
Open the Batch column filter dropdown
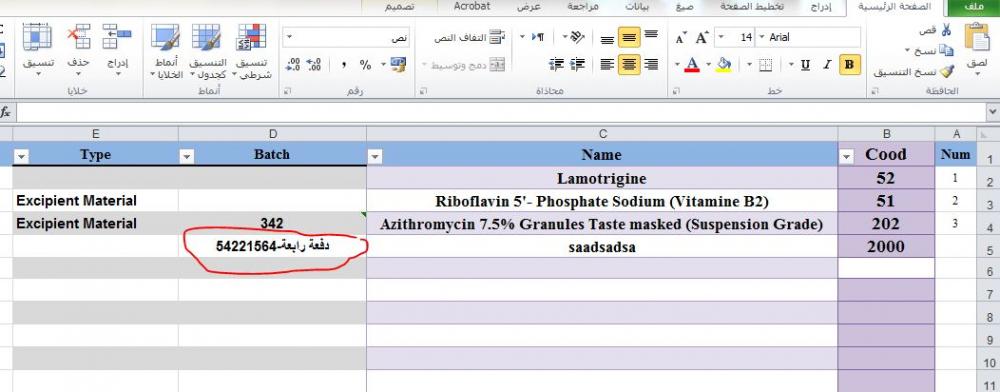(187, 156)
